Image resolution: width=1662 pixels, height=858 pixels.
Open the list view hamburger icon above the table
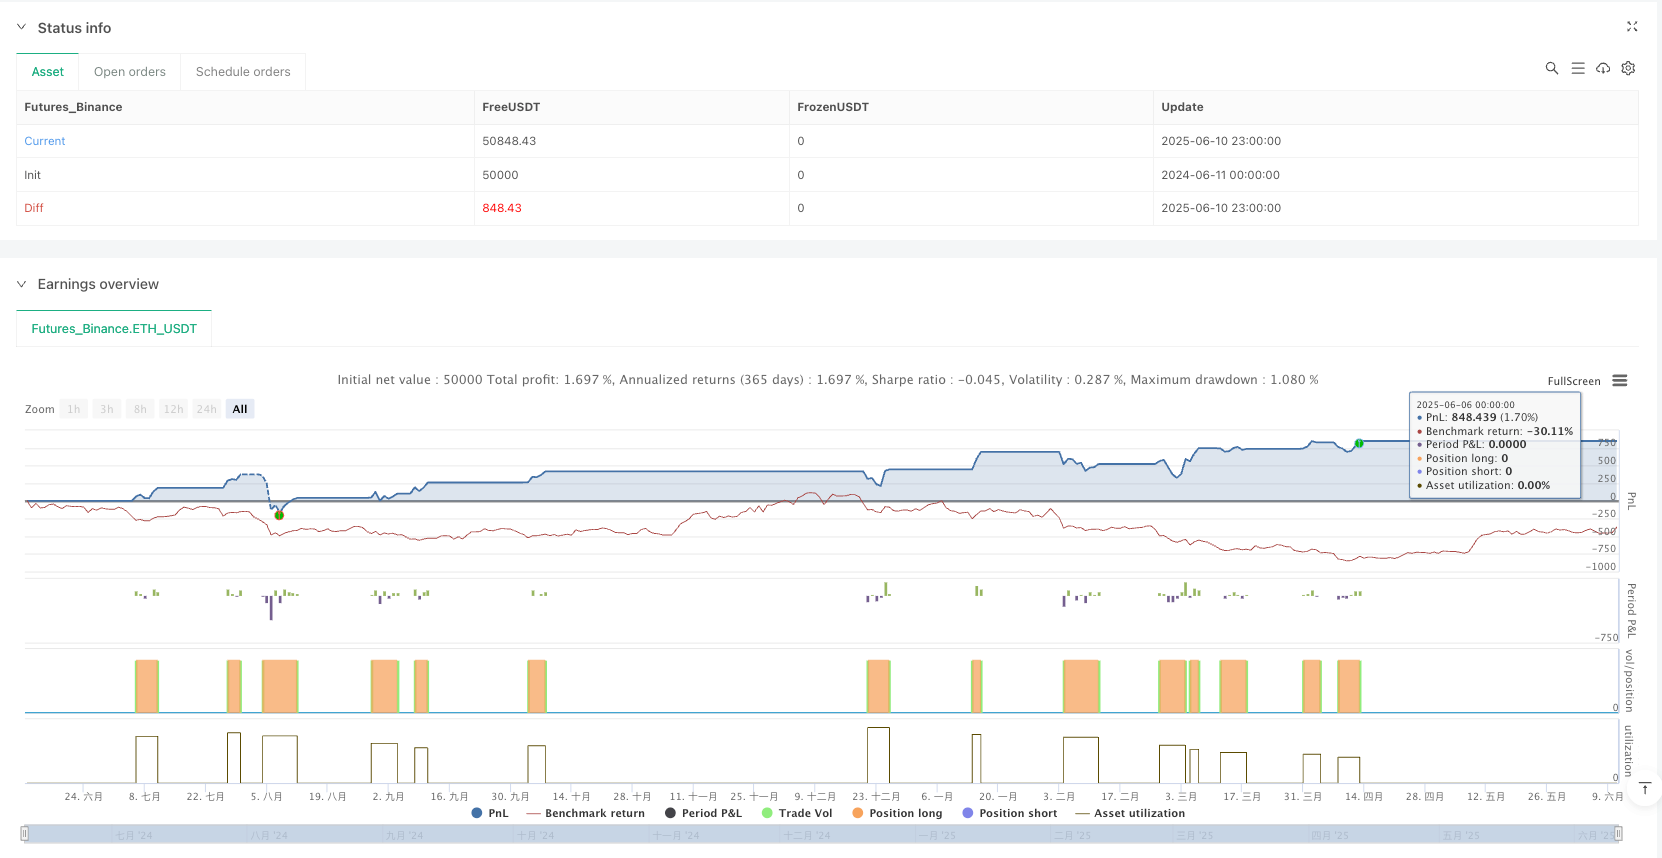(1577, 68)
